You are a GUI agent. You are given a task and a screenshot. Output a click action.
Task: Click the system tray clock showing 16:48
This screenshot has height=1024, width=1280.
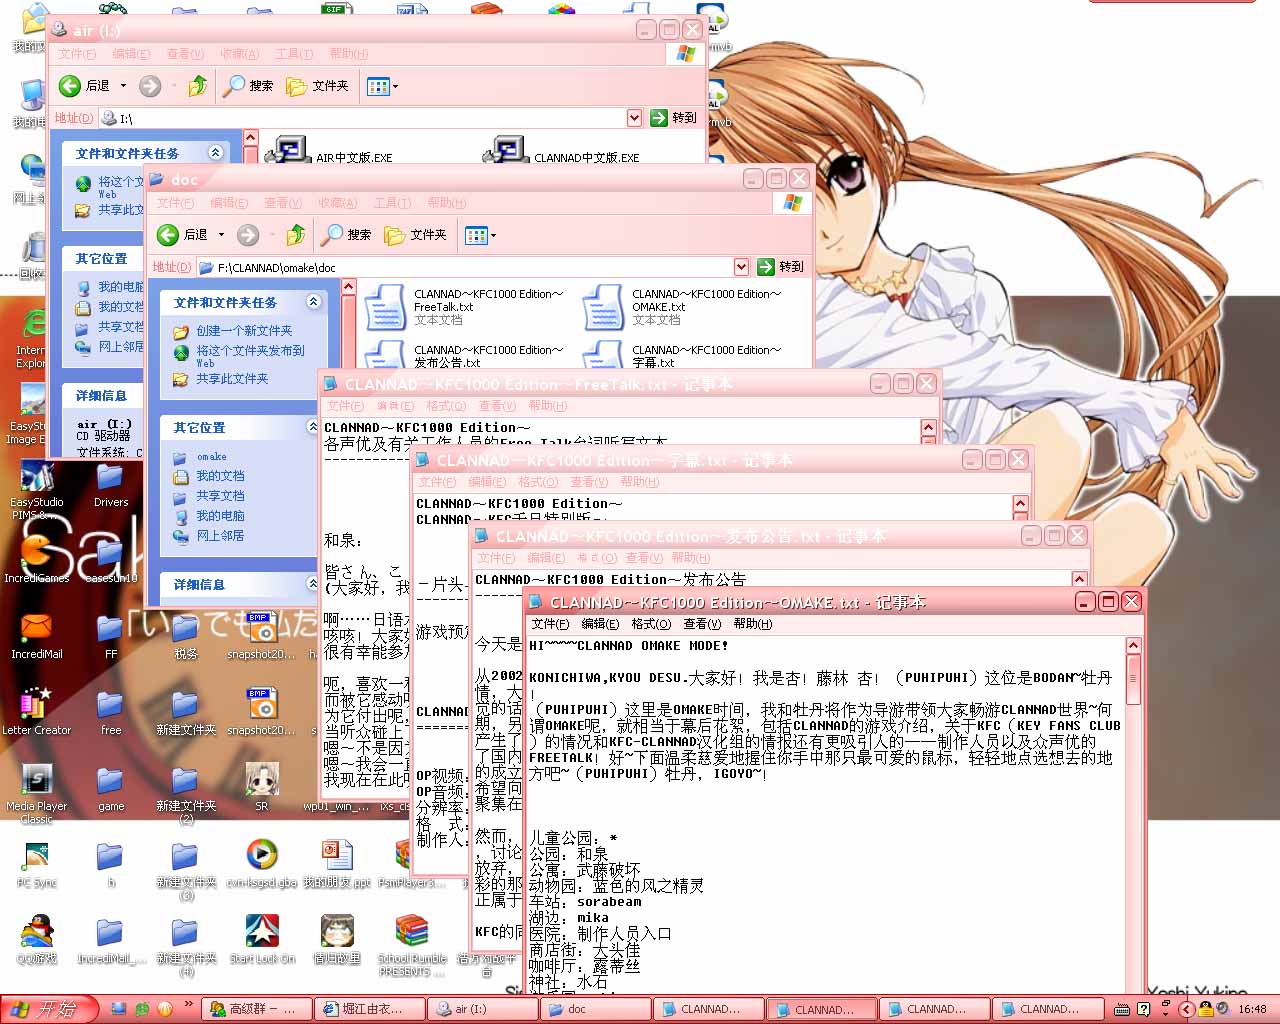pyautogui.click(x=1252, y=1009)
